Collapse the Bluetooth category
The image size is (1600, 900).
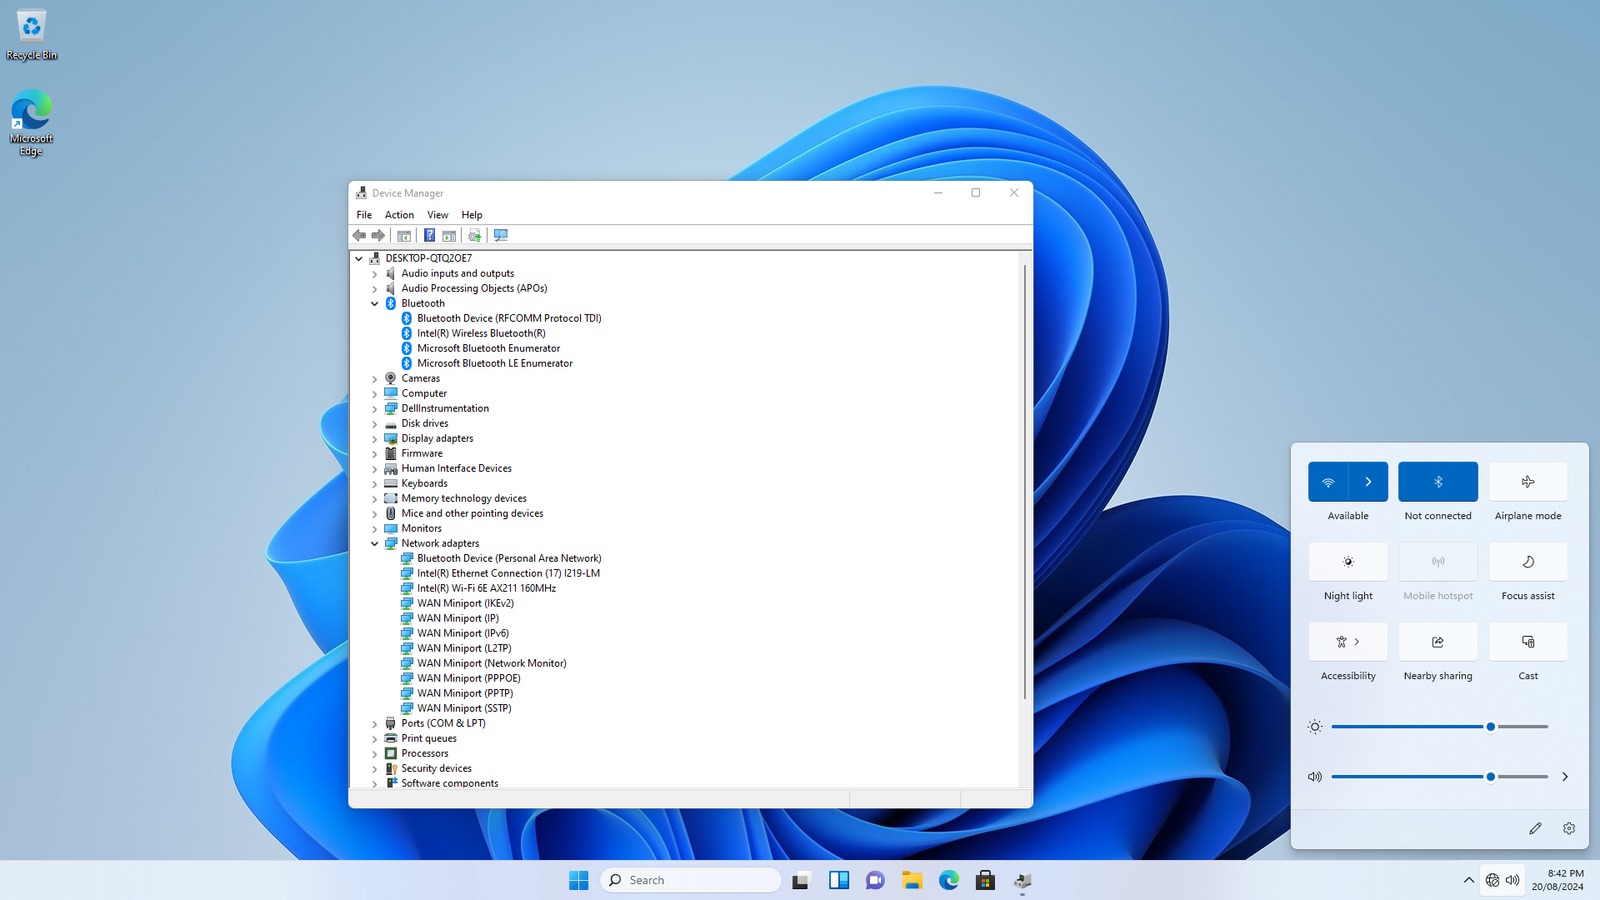[x=375, y=303]
